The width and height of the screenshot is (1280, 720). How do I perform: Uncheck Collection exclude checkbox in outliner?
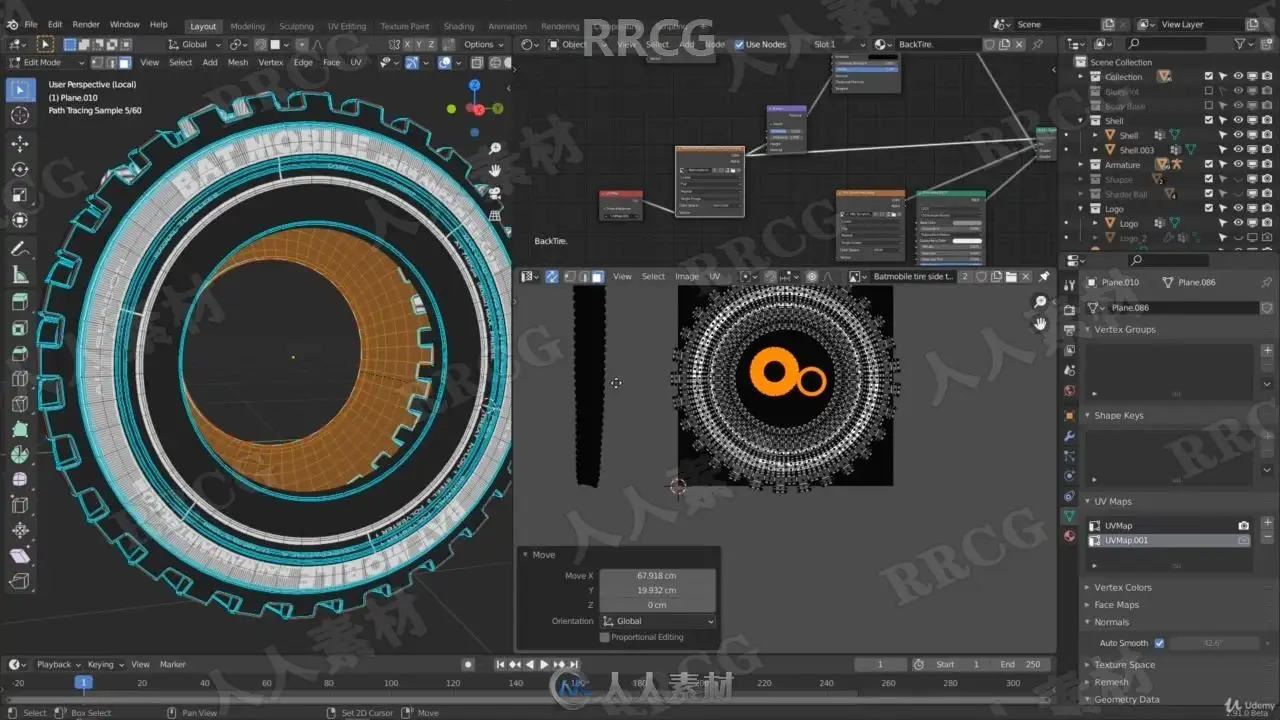[x=1208, y=77]
